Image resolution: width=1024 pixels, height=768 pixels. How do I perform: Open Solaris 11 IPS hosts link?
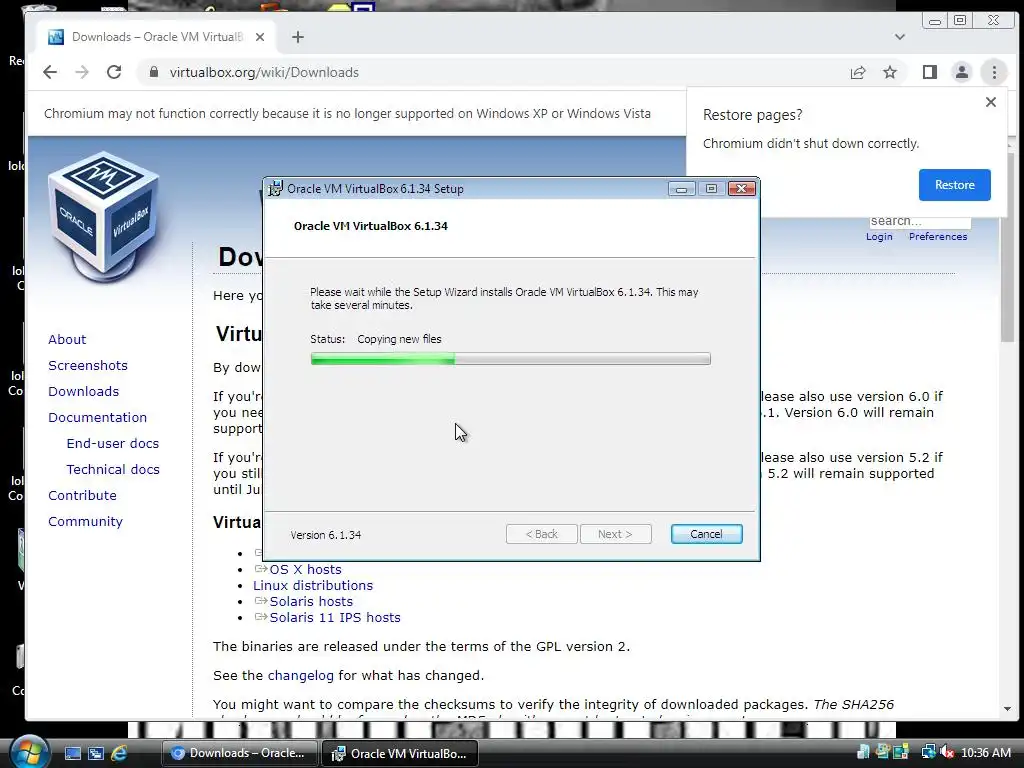[x=335, y=618]
